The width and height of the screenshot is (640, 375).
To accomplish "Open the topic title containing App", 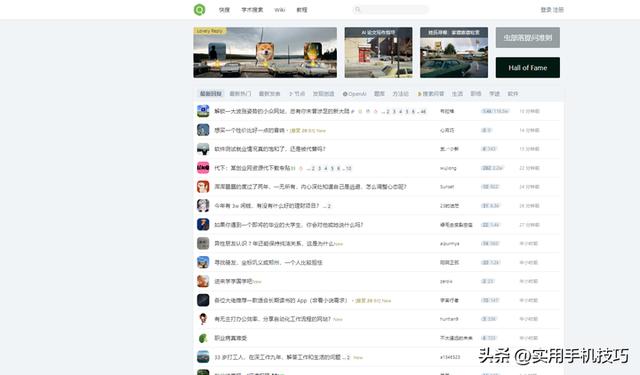I will [x=281, y=300].
